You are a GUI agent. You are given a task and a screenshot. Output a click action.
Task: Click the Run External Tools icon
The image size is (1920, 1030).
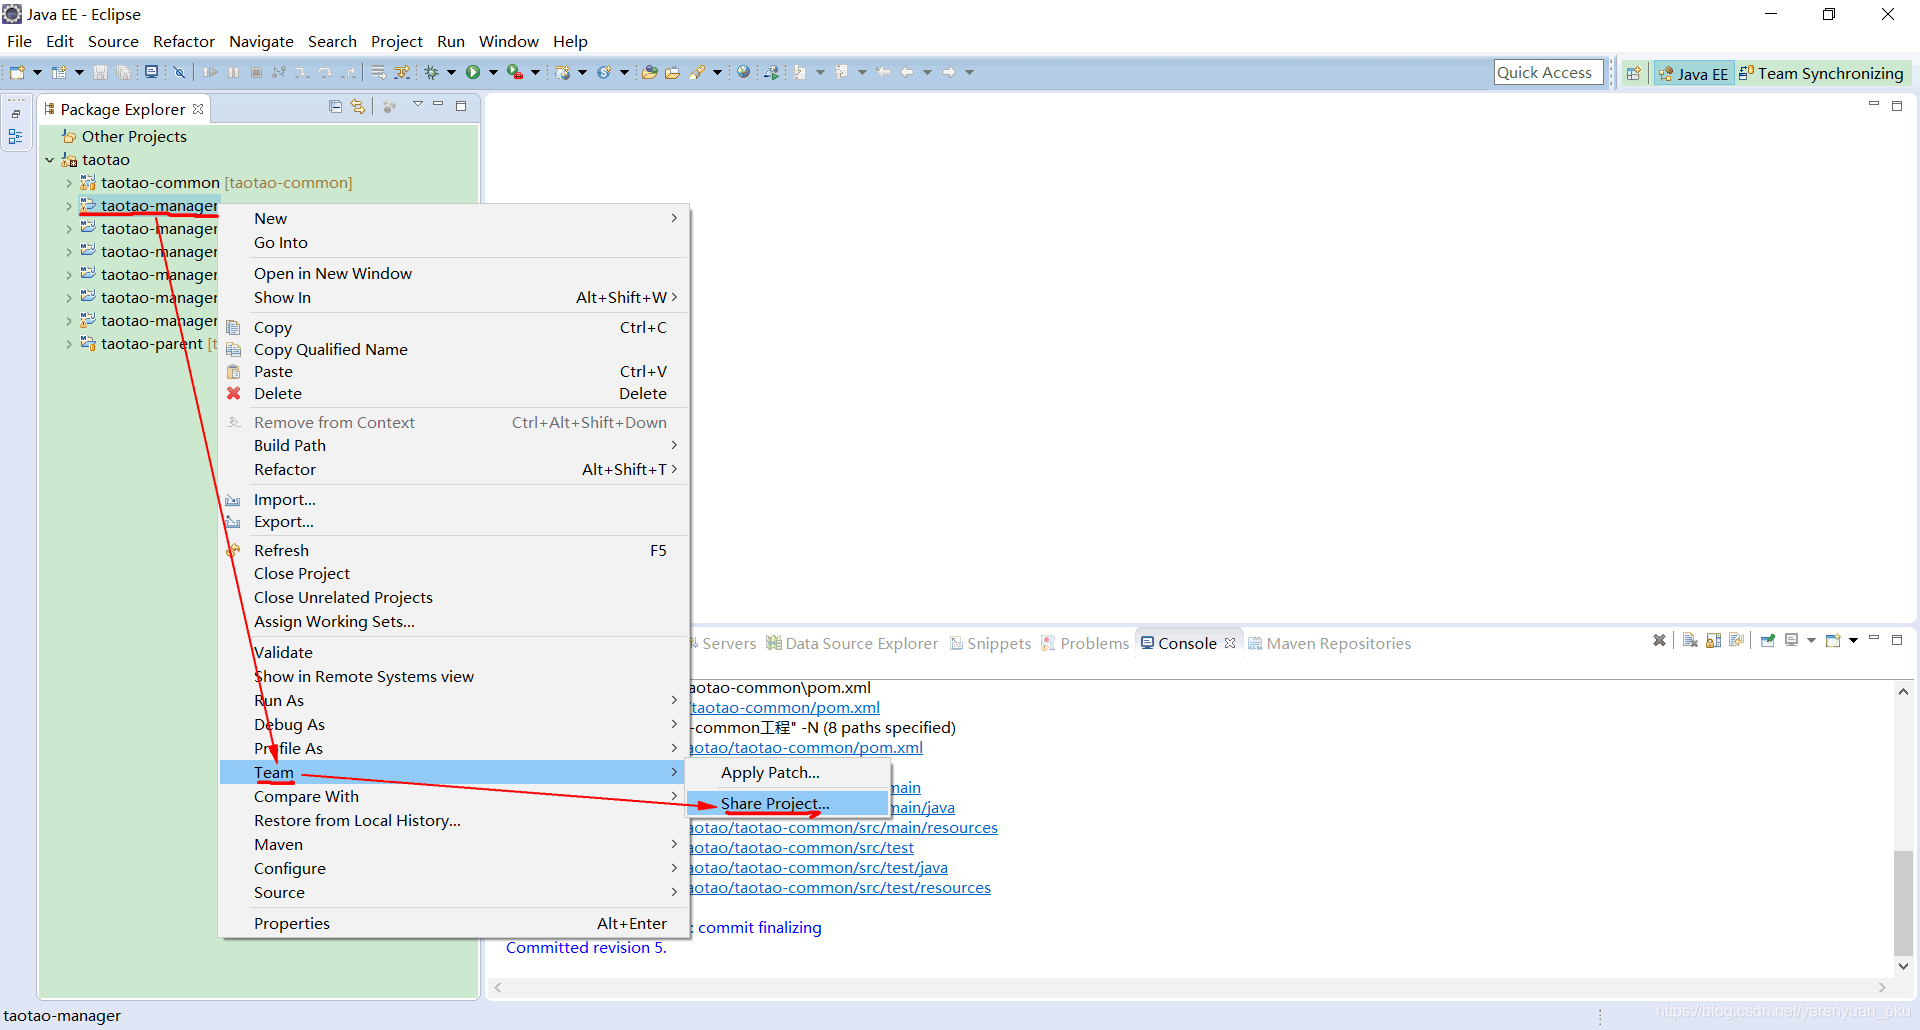pos(514,72)
